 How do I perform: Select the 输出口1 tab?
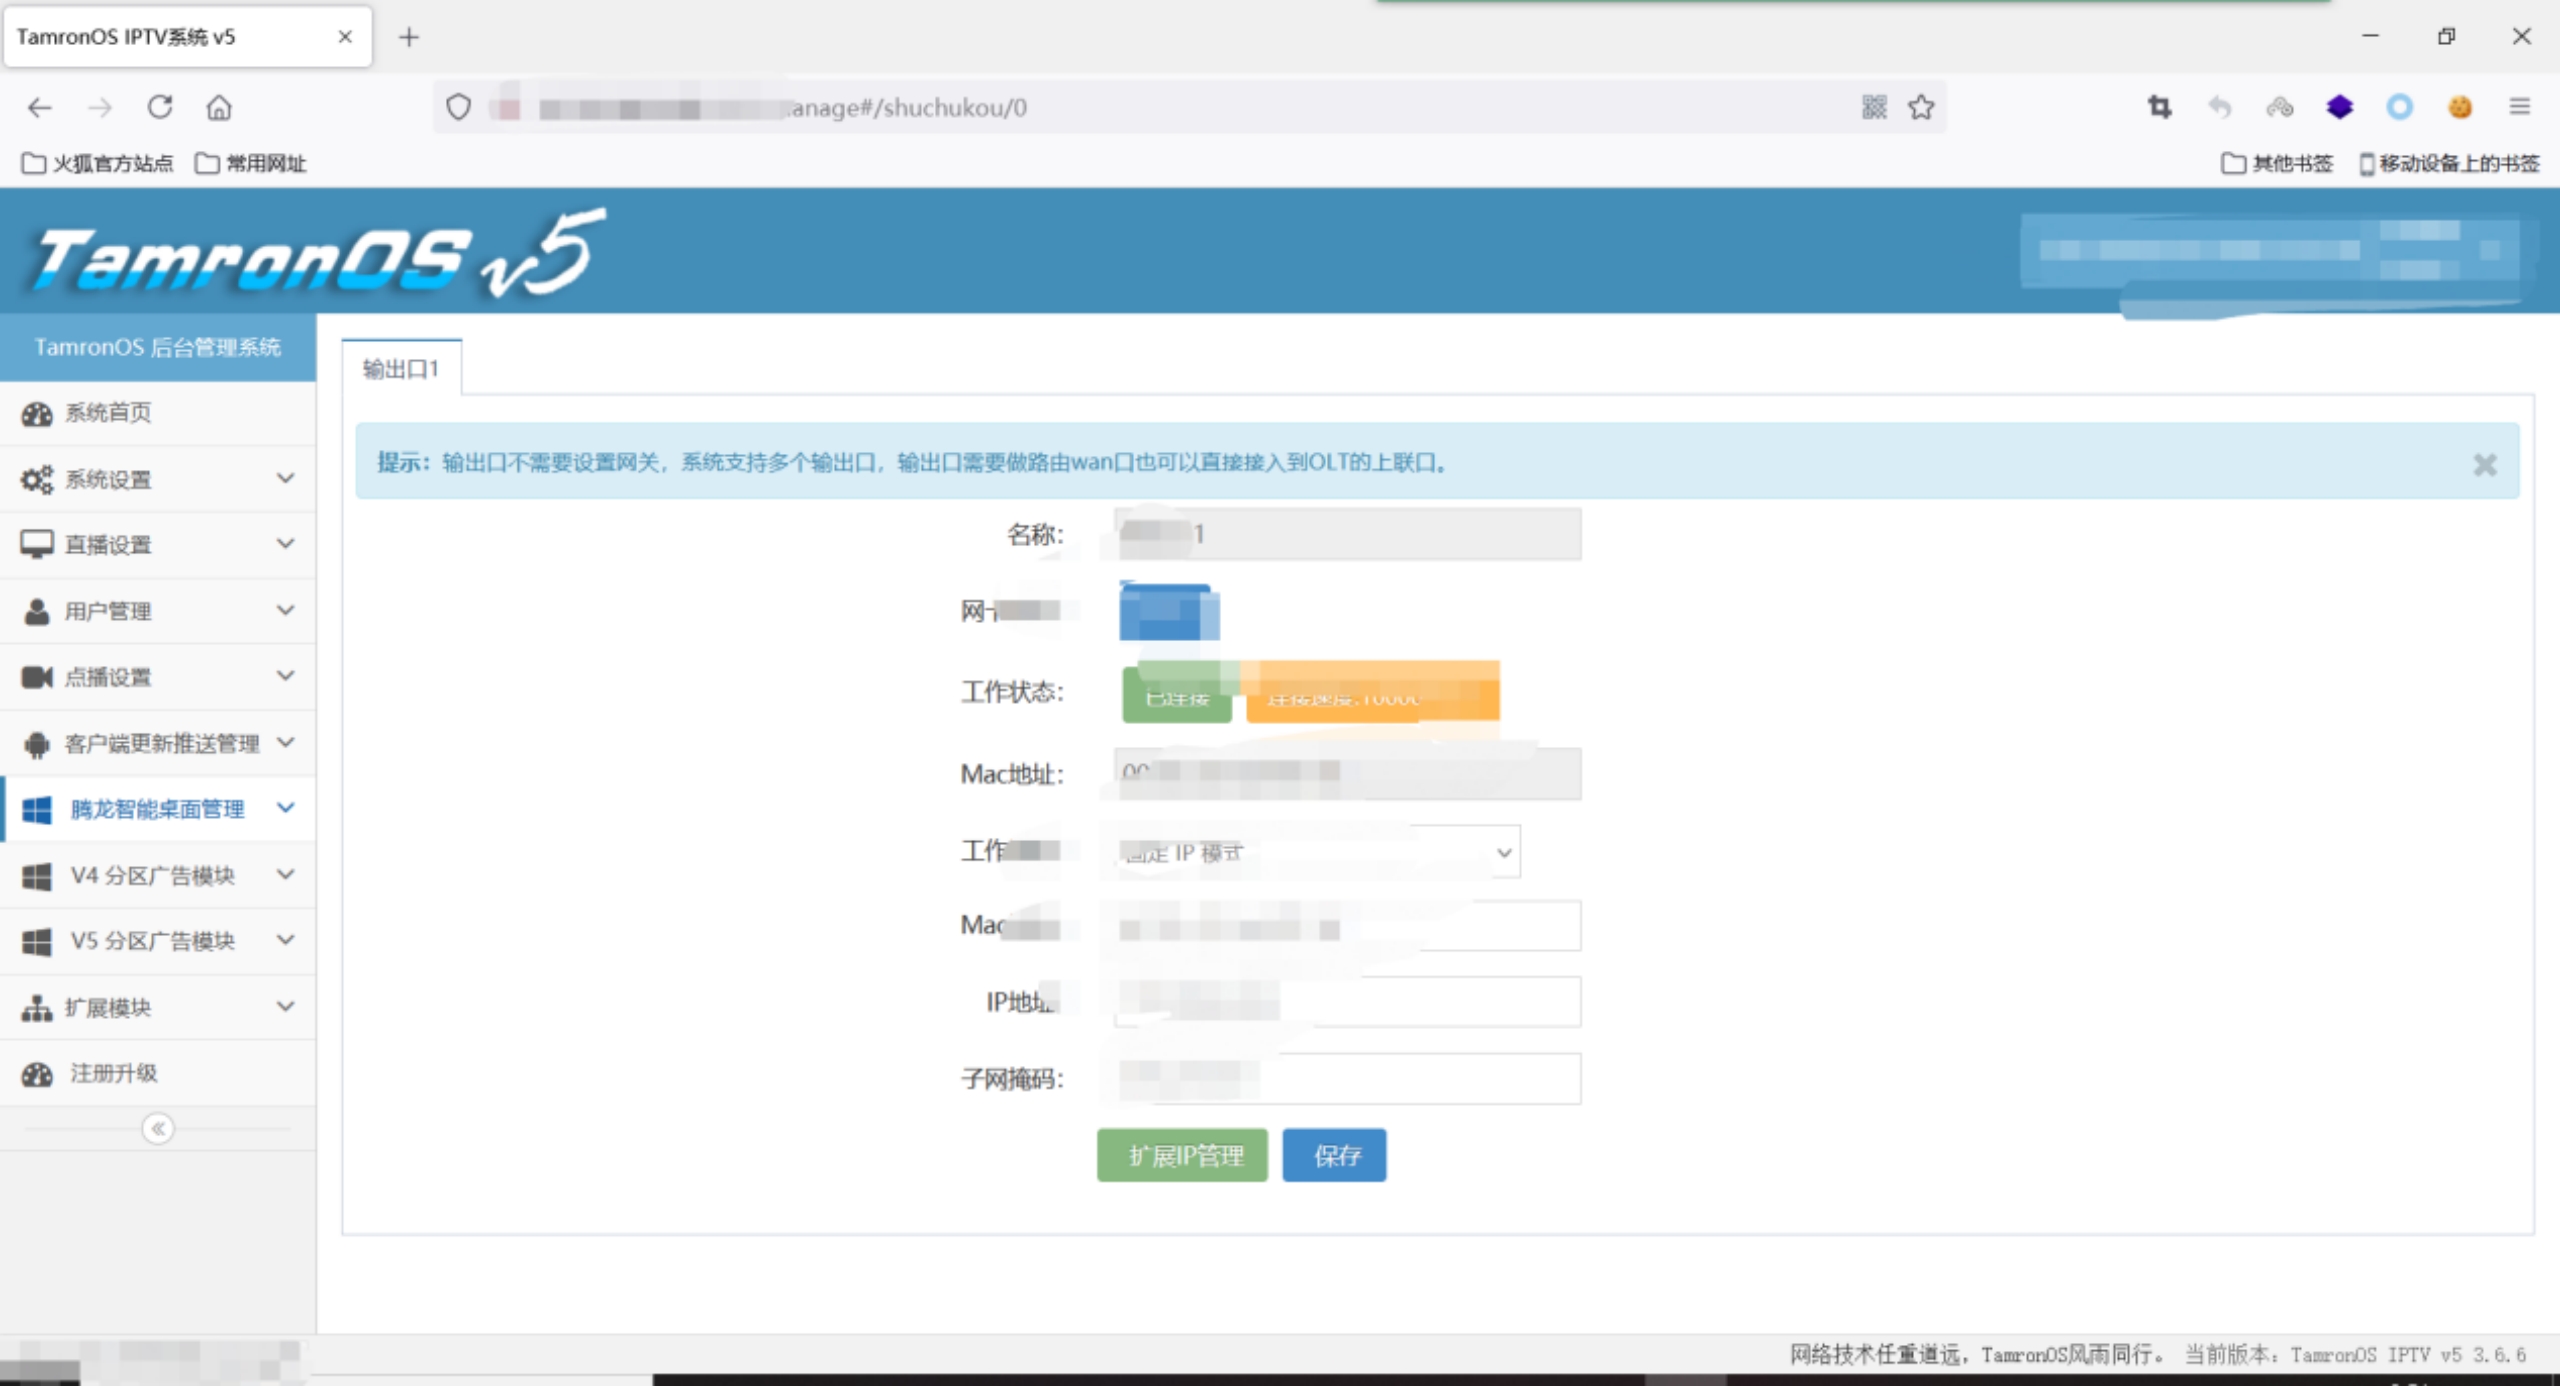point(401,369)
